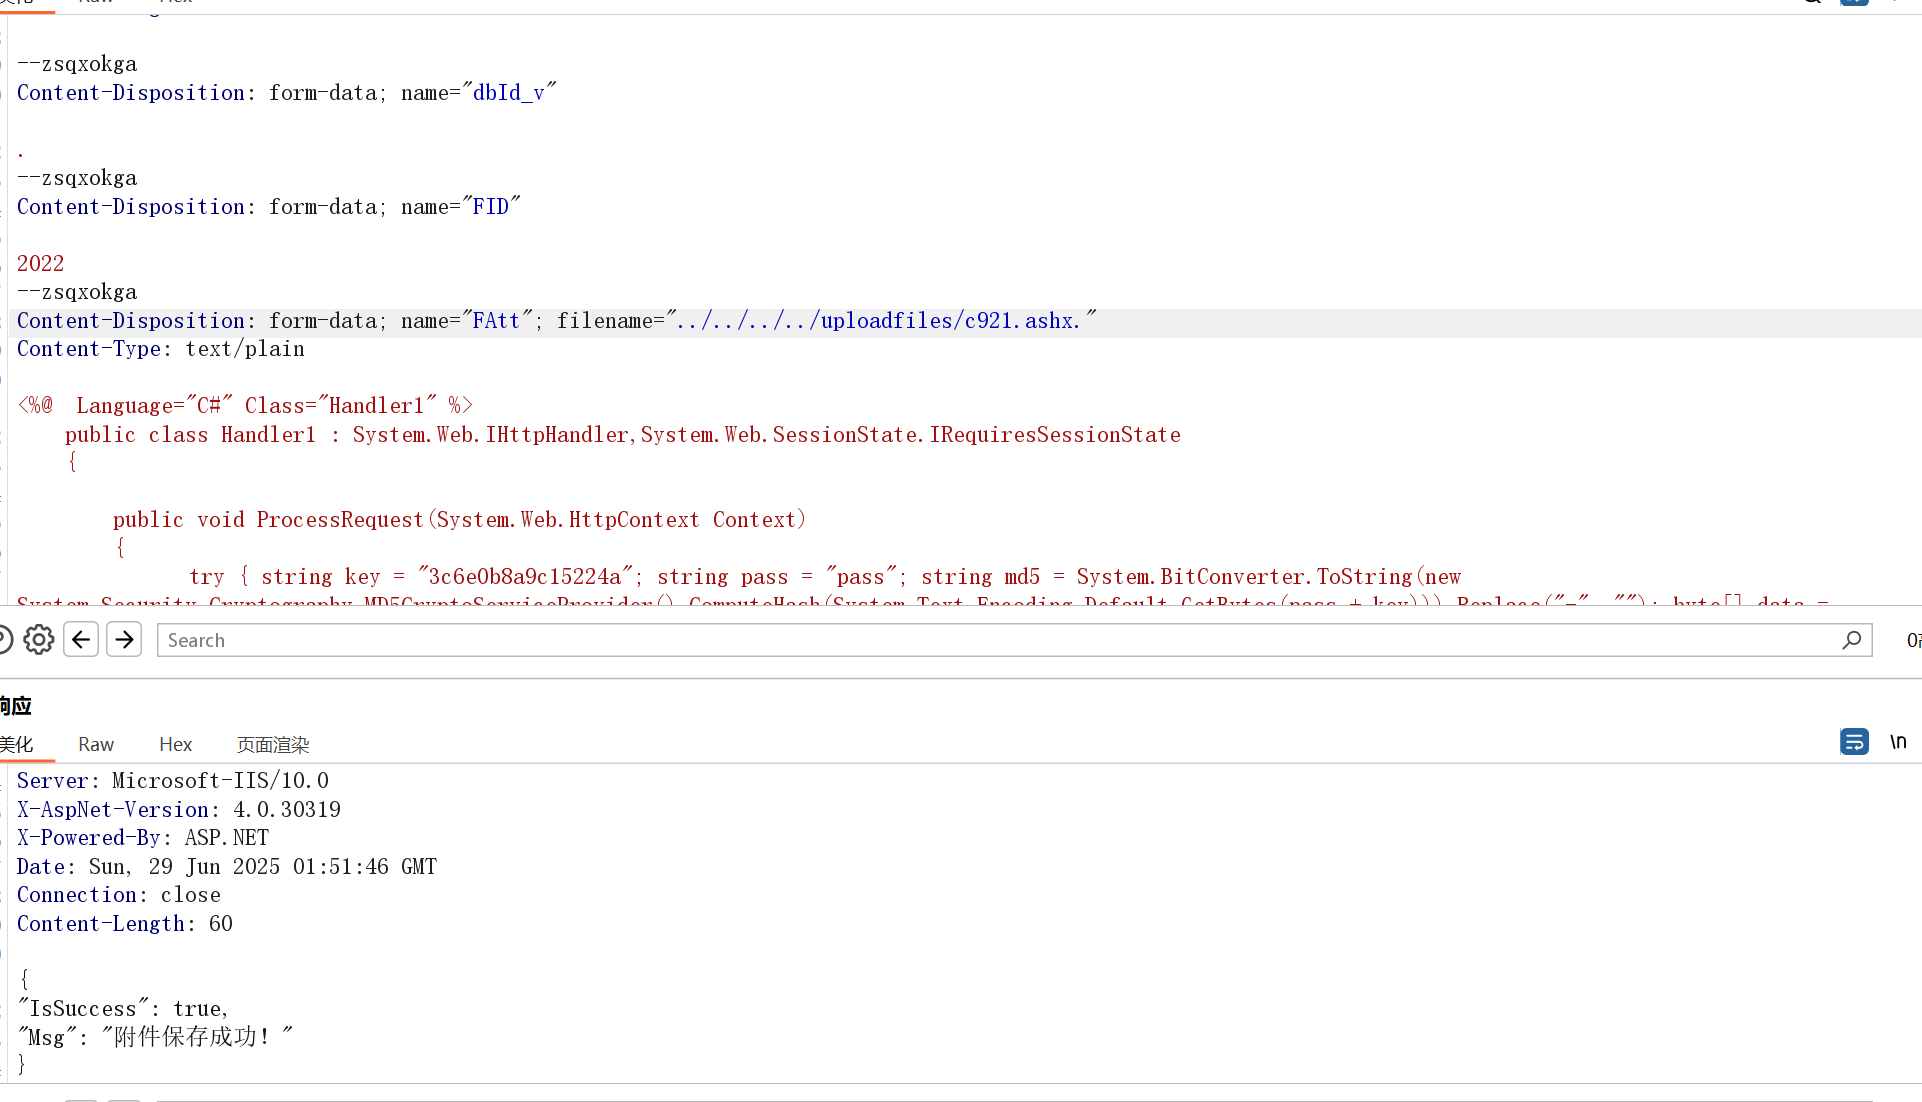The image size is (1922, 1102).
Task: Focus the request Search input field
Action: (1014, 640)
